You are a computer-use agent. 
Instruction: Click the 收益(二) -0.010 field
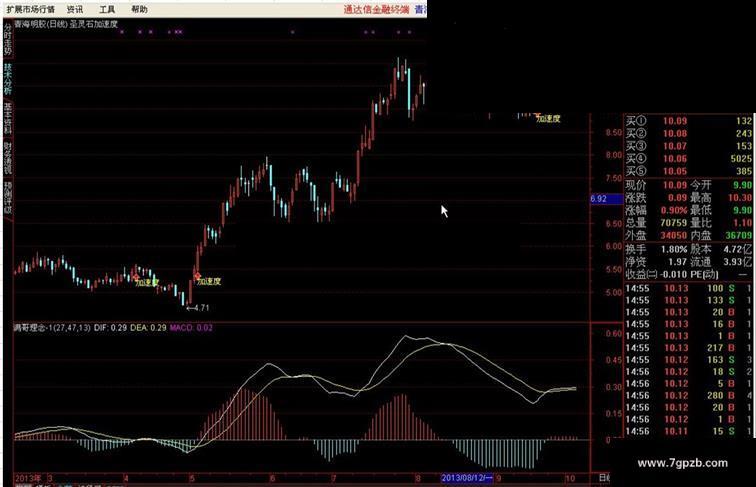[x=656, y=274]
